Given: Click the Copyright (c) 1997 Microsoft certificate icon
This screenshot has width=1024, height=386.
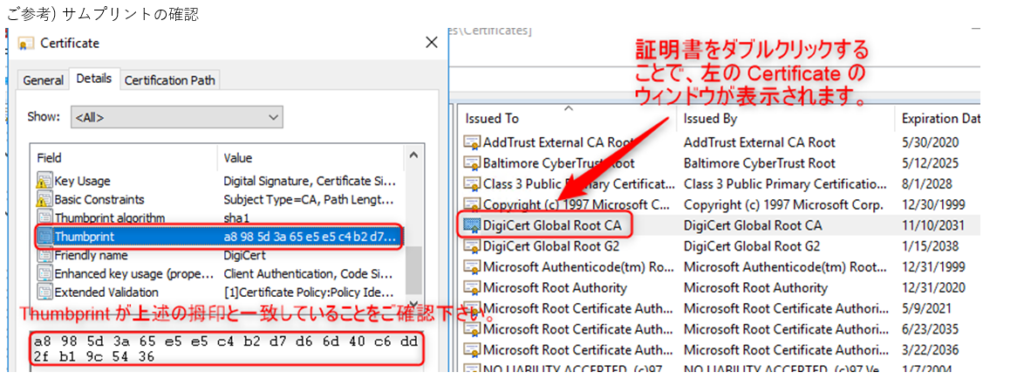Looking at the screenshot, I should 472,205.
